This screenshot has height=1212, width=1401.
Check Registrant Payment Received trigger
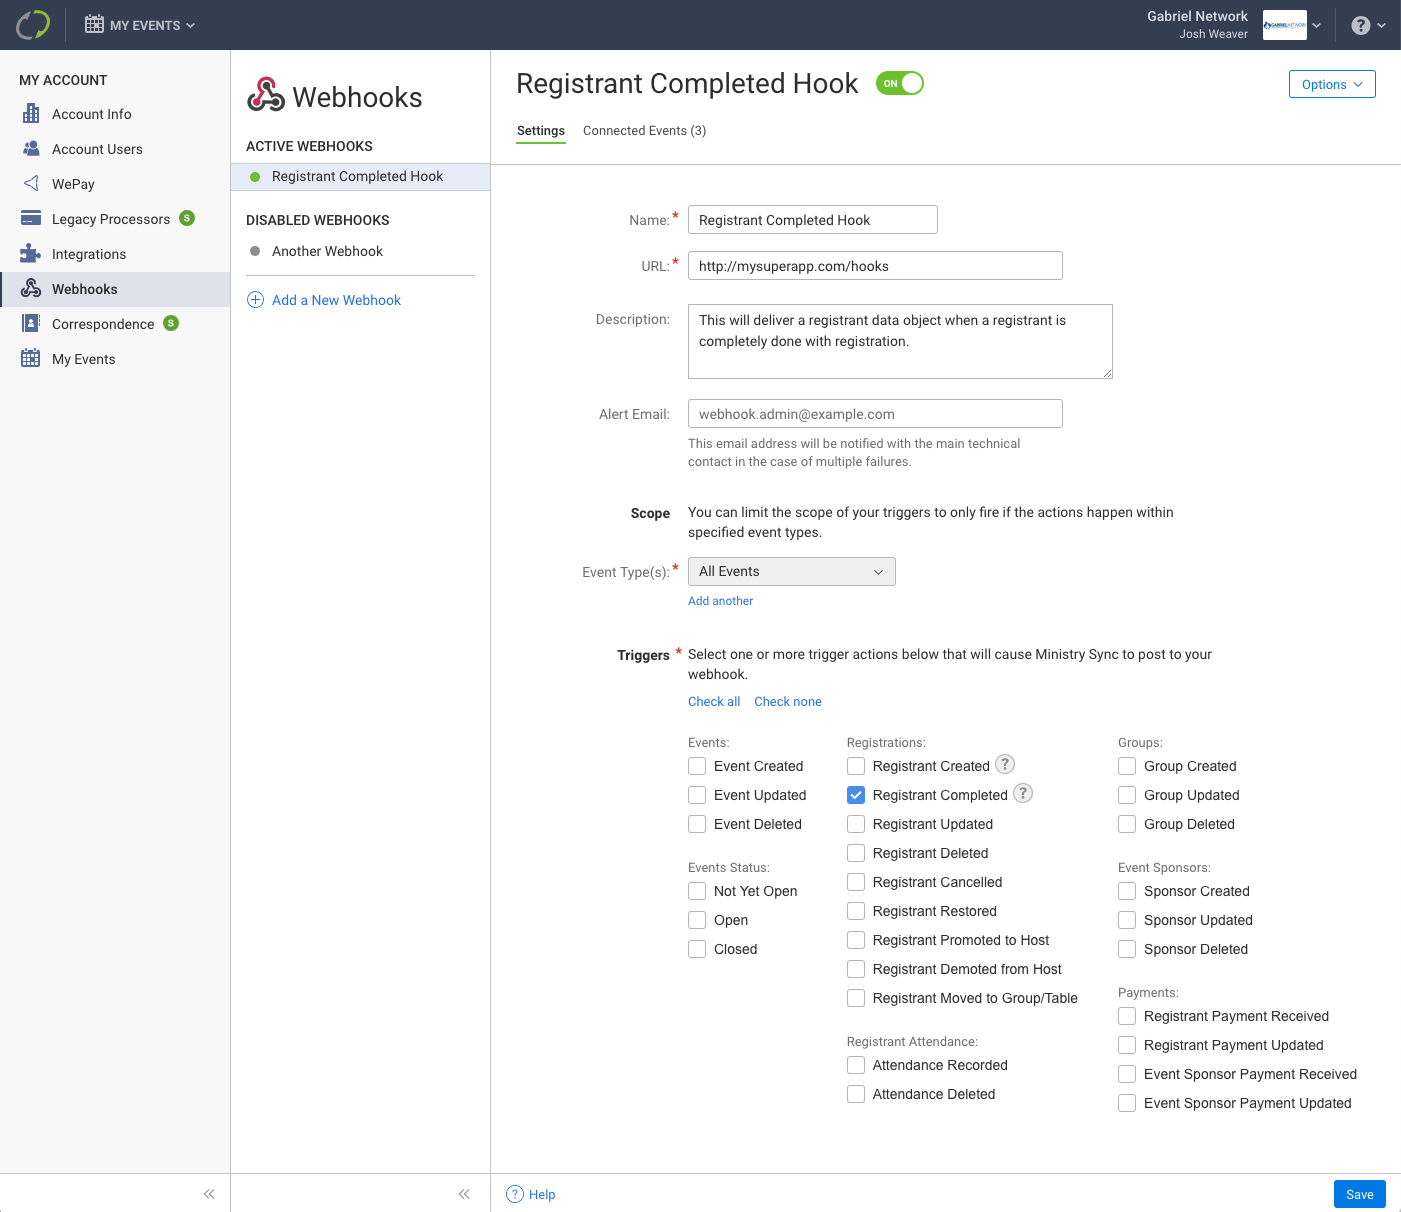coord(1127,1016)
